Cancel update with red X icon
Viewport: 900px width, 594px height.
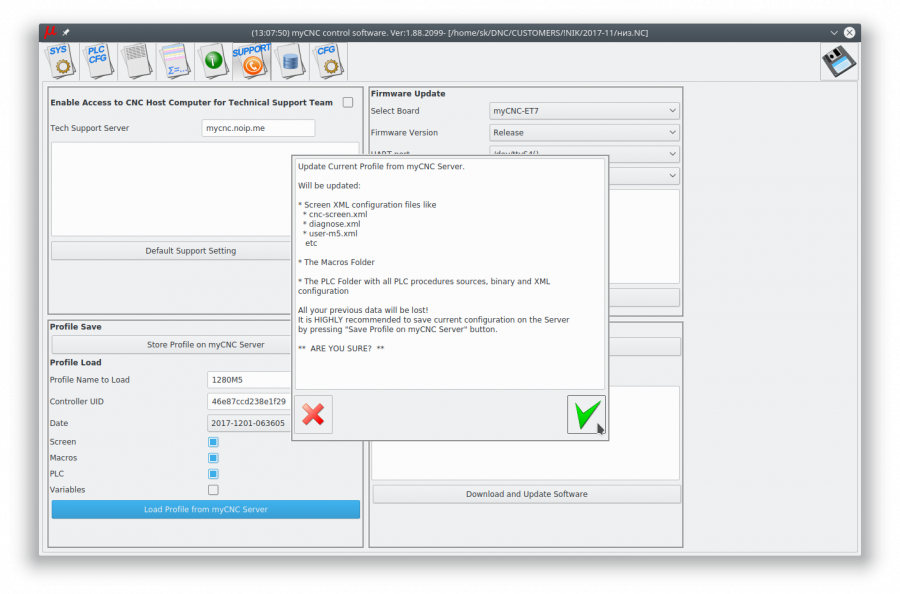pyautogui.click(x=313, y=414)
